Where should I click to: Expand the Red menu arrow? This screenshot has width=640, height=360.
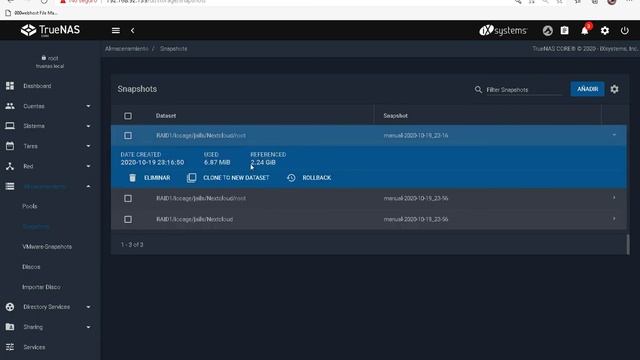[x=88, y=166]
